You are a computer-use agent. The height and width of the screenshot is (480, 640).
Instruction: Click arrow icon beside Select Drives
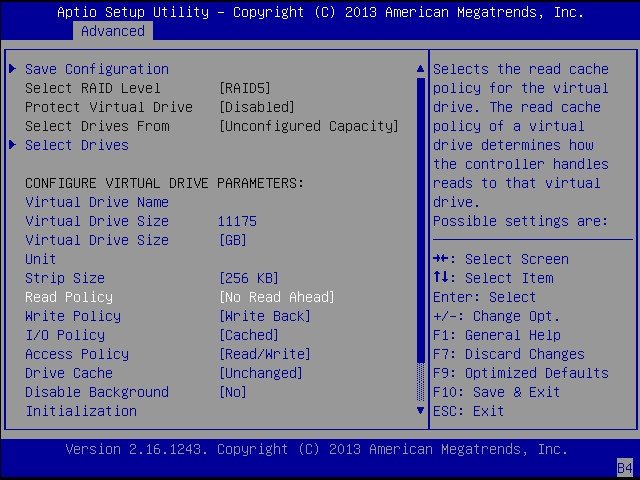[13, 144]
